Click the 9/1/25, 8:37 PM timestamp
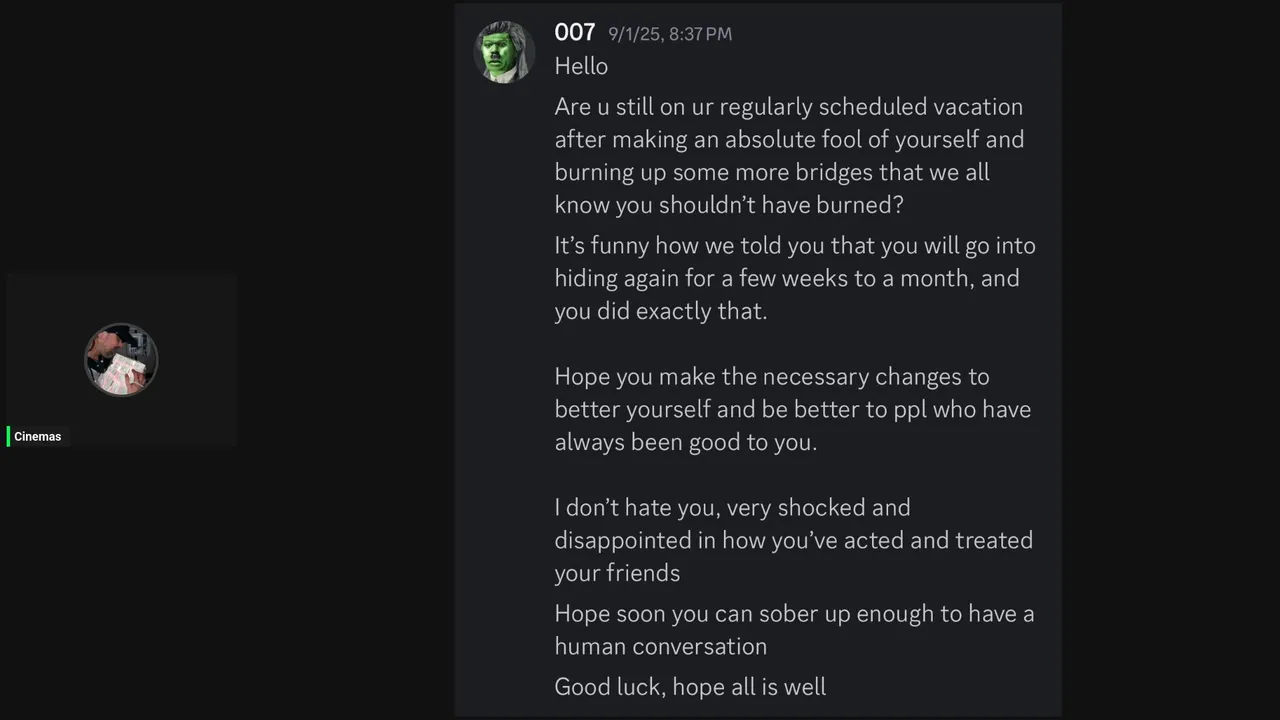 [670, 34]
